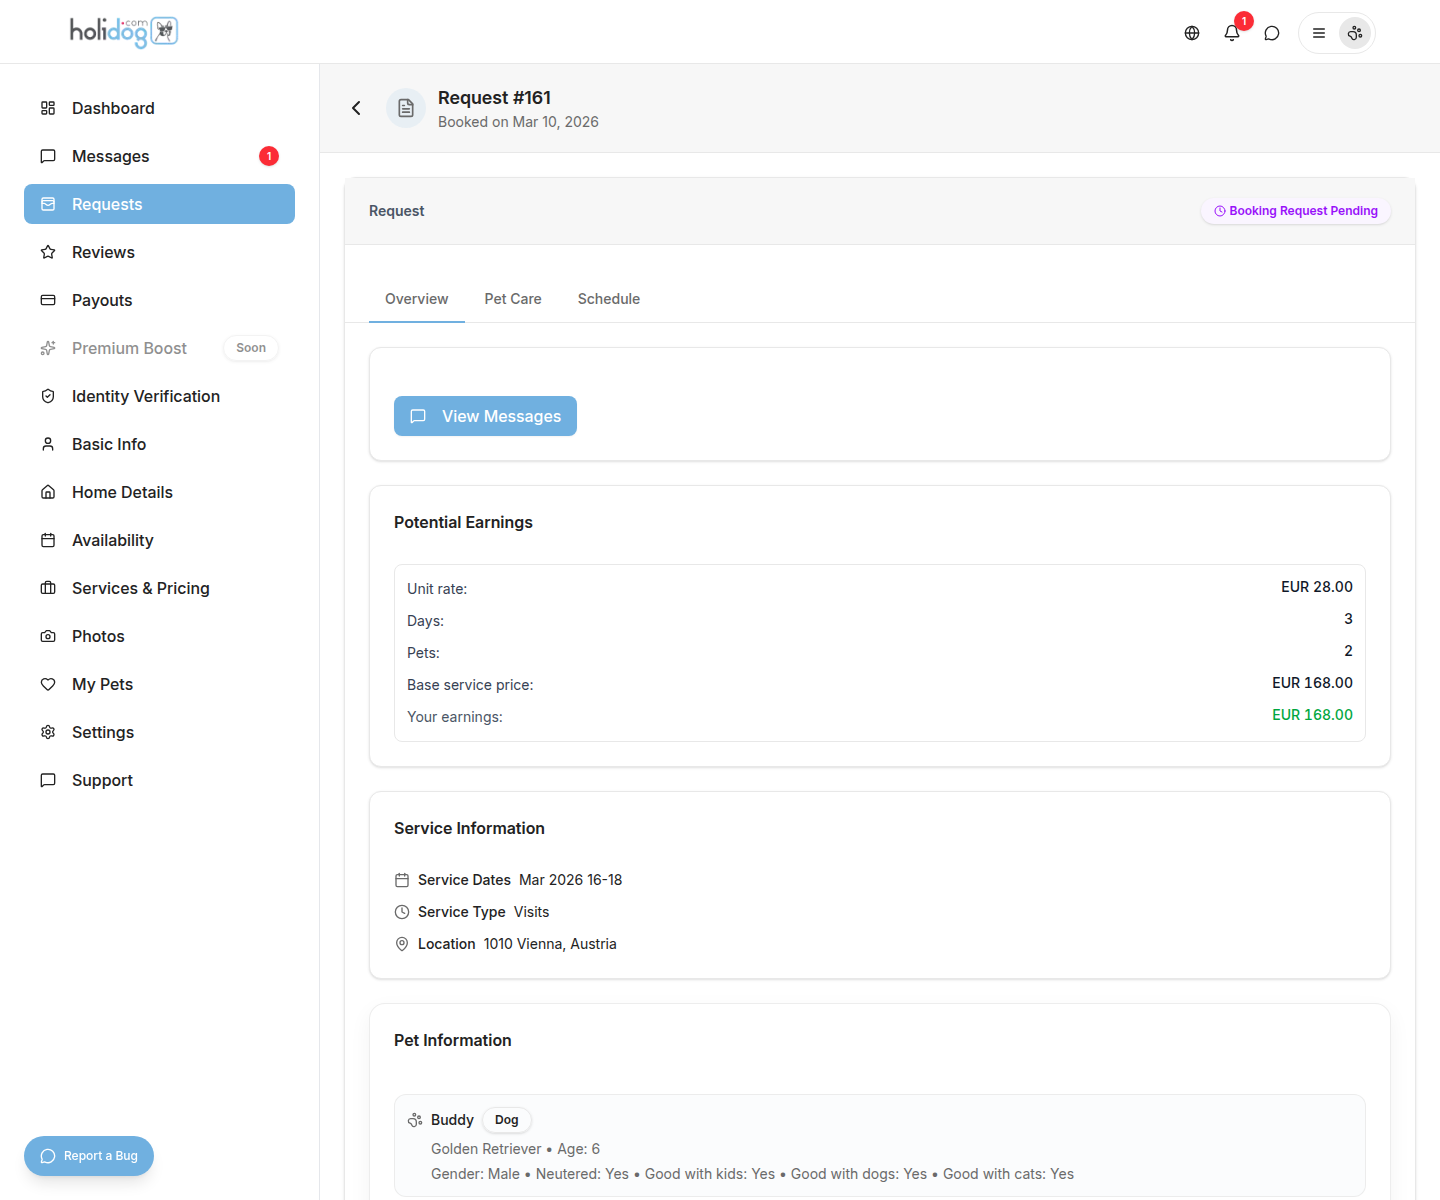The width and height of the screenshot is (1440, 1200).
Task: Open the language globe icon
Action: (1191, 32)
